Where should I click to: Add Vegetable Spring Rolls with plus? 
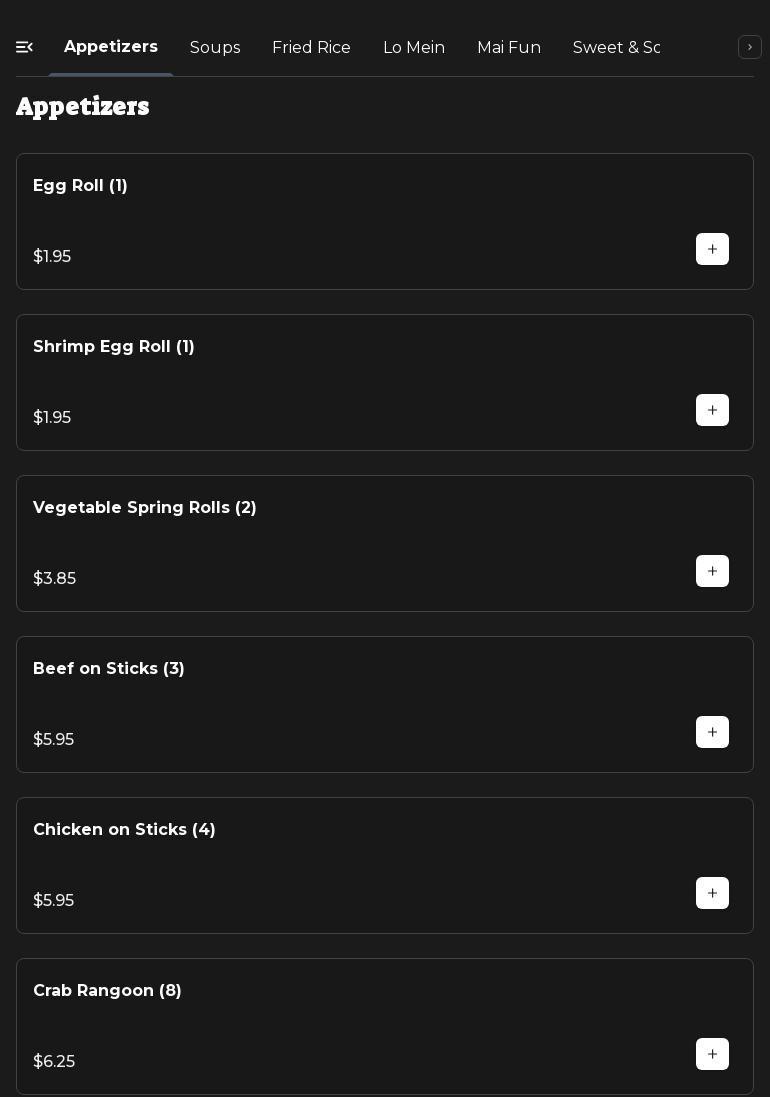pos(712,571)
